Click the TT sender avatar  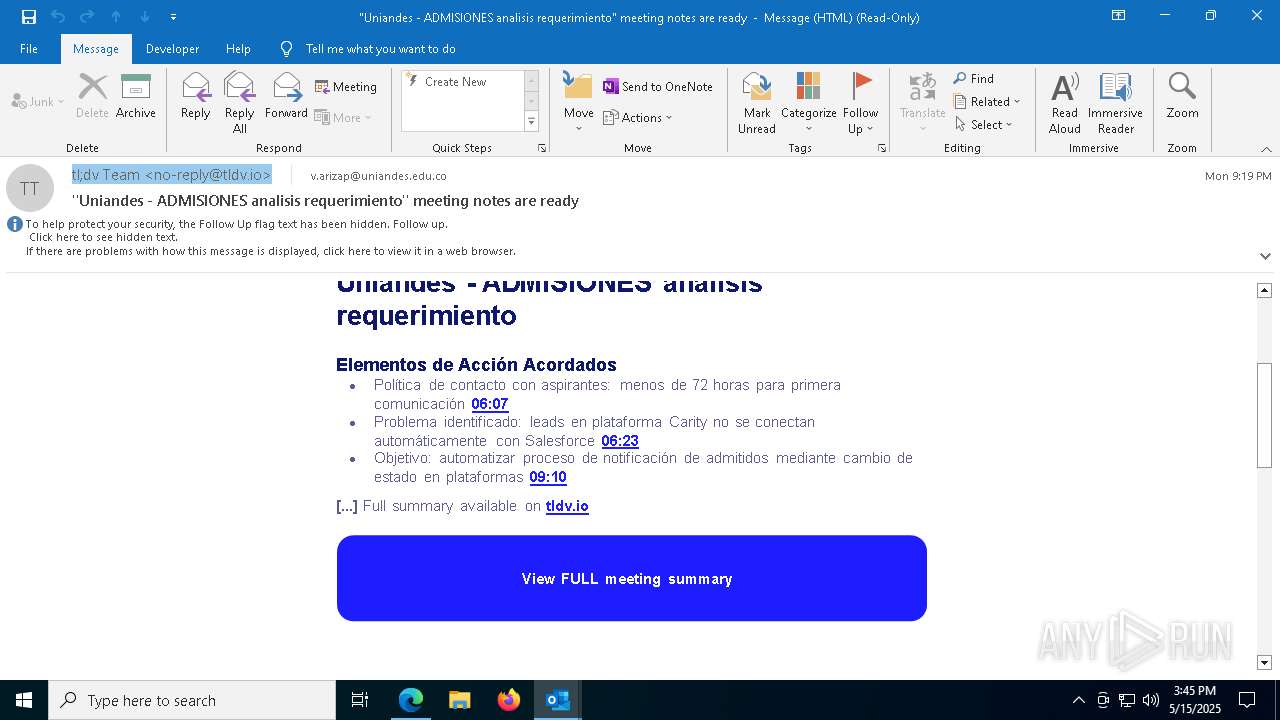click(x=30, y=188)
